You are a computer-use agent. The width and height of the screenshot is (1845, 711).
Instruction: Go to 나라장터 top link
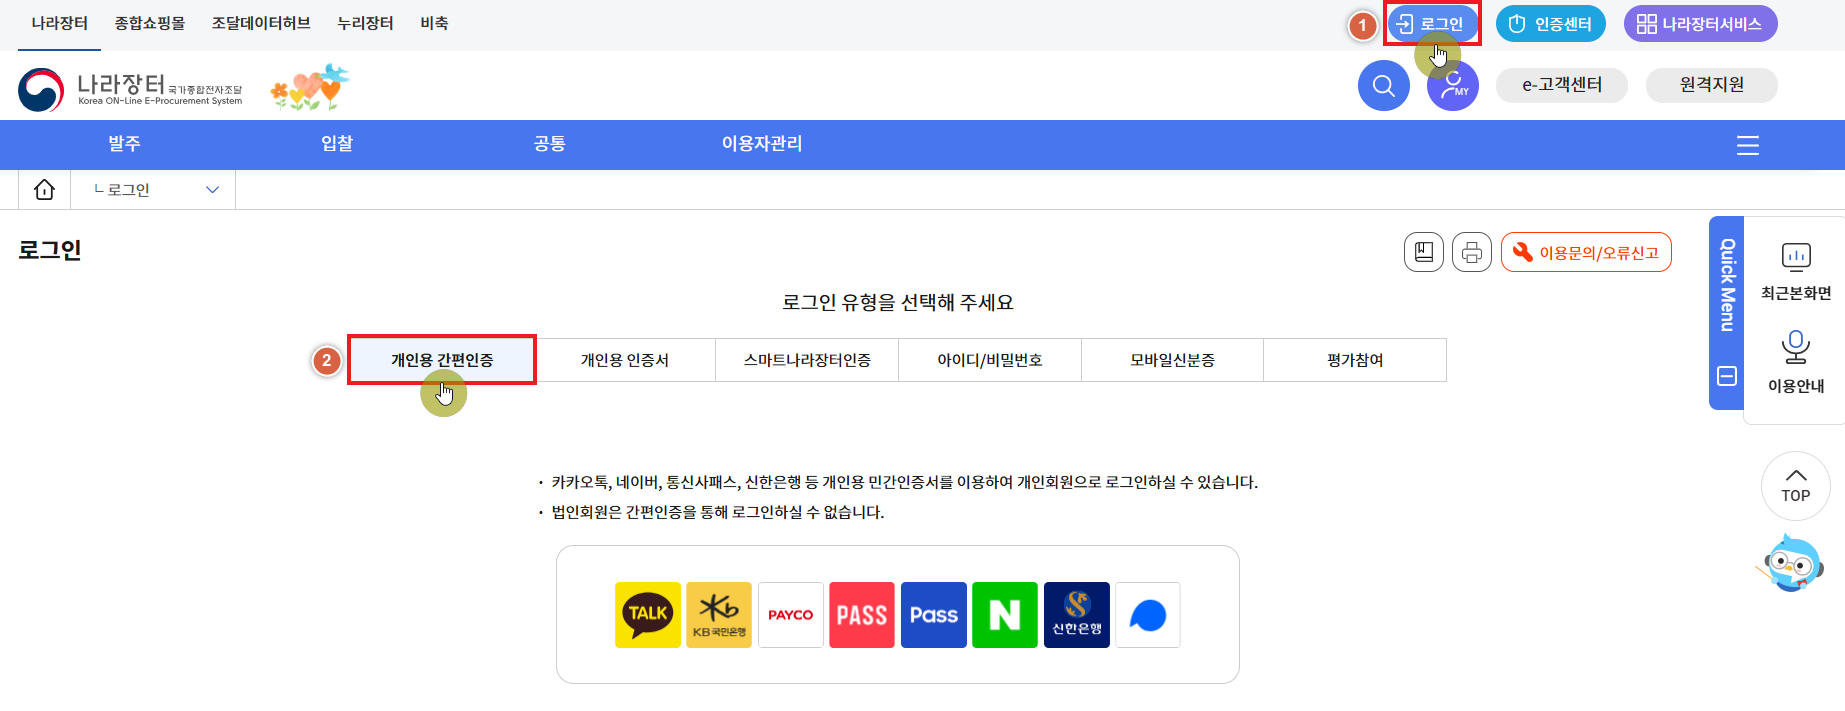(59, 23)
